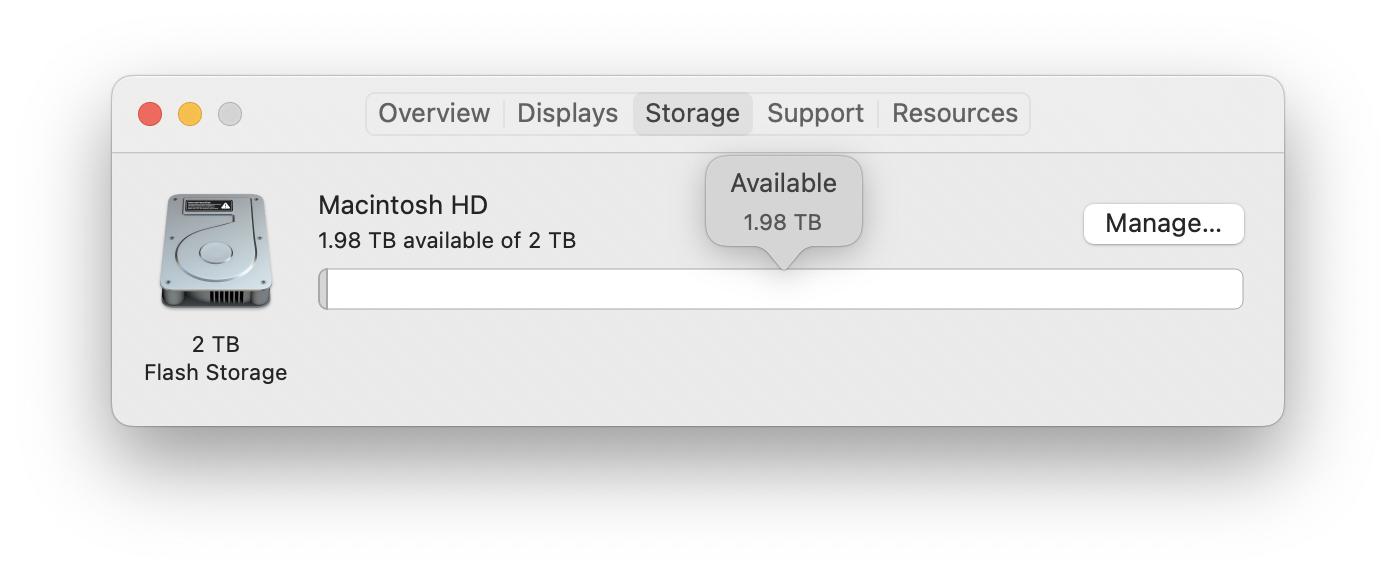Click the grayed-out zoom window button
The image size is (1396, 574).
tap(230, 114)
